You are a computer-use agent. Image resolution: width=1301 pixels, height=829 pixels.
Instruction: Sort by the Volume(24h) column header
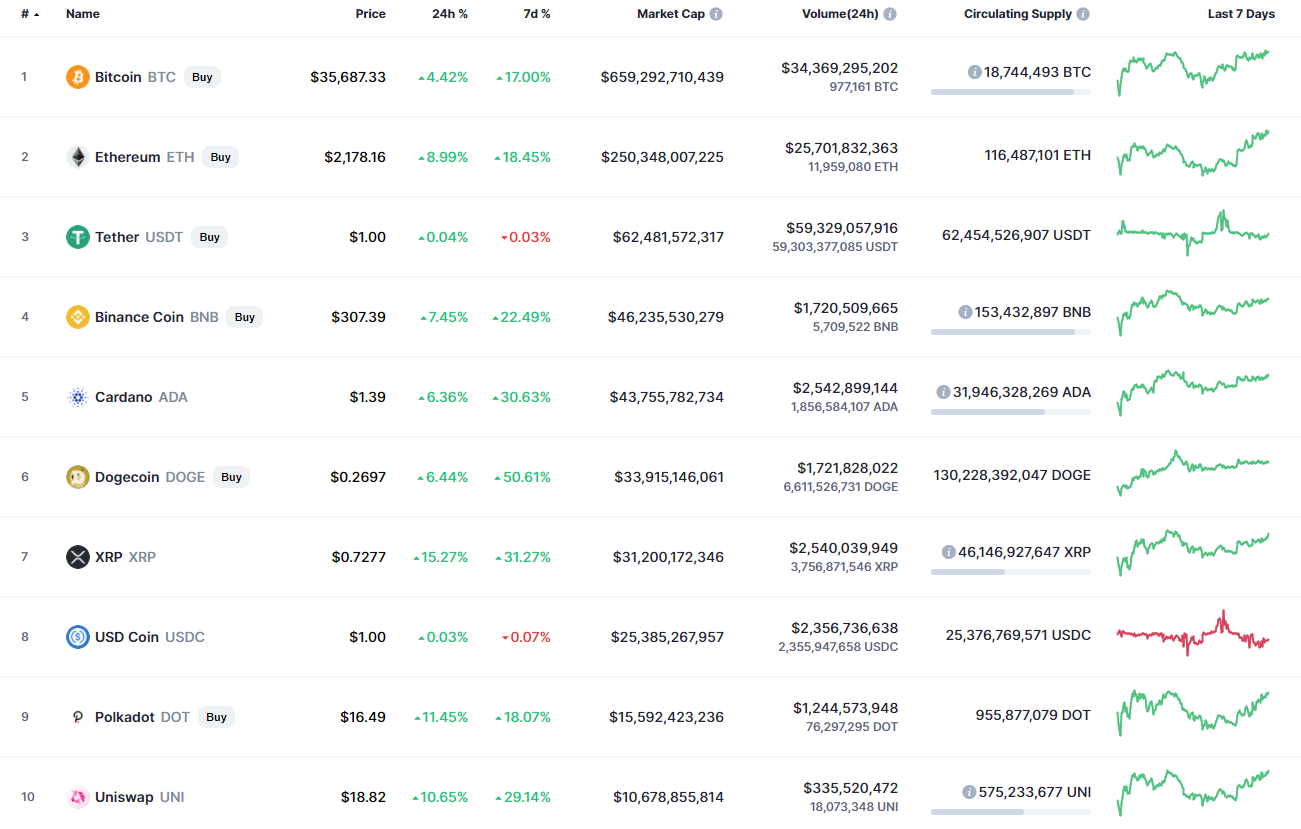point(840,14)
